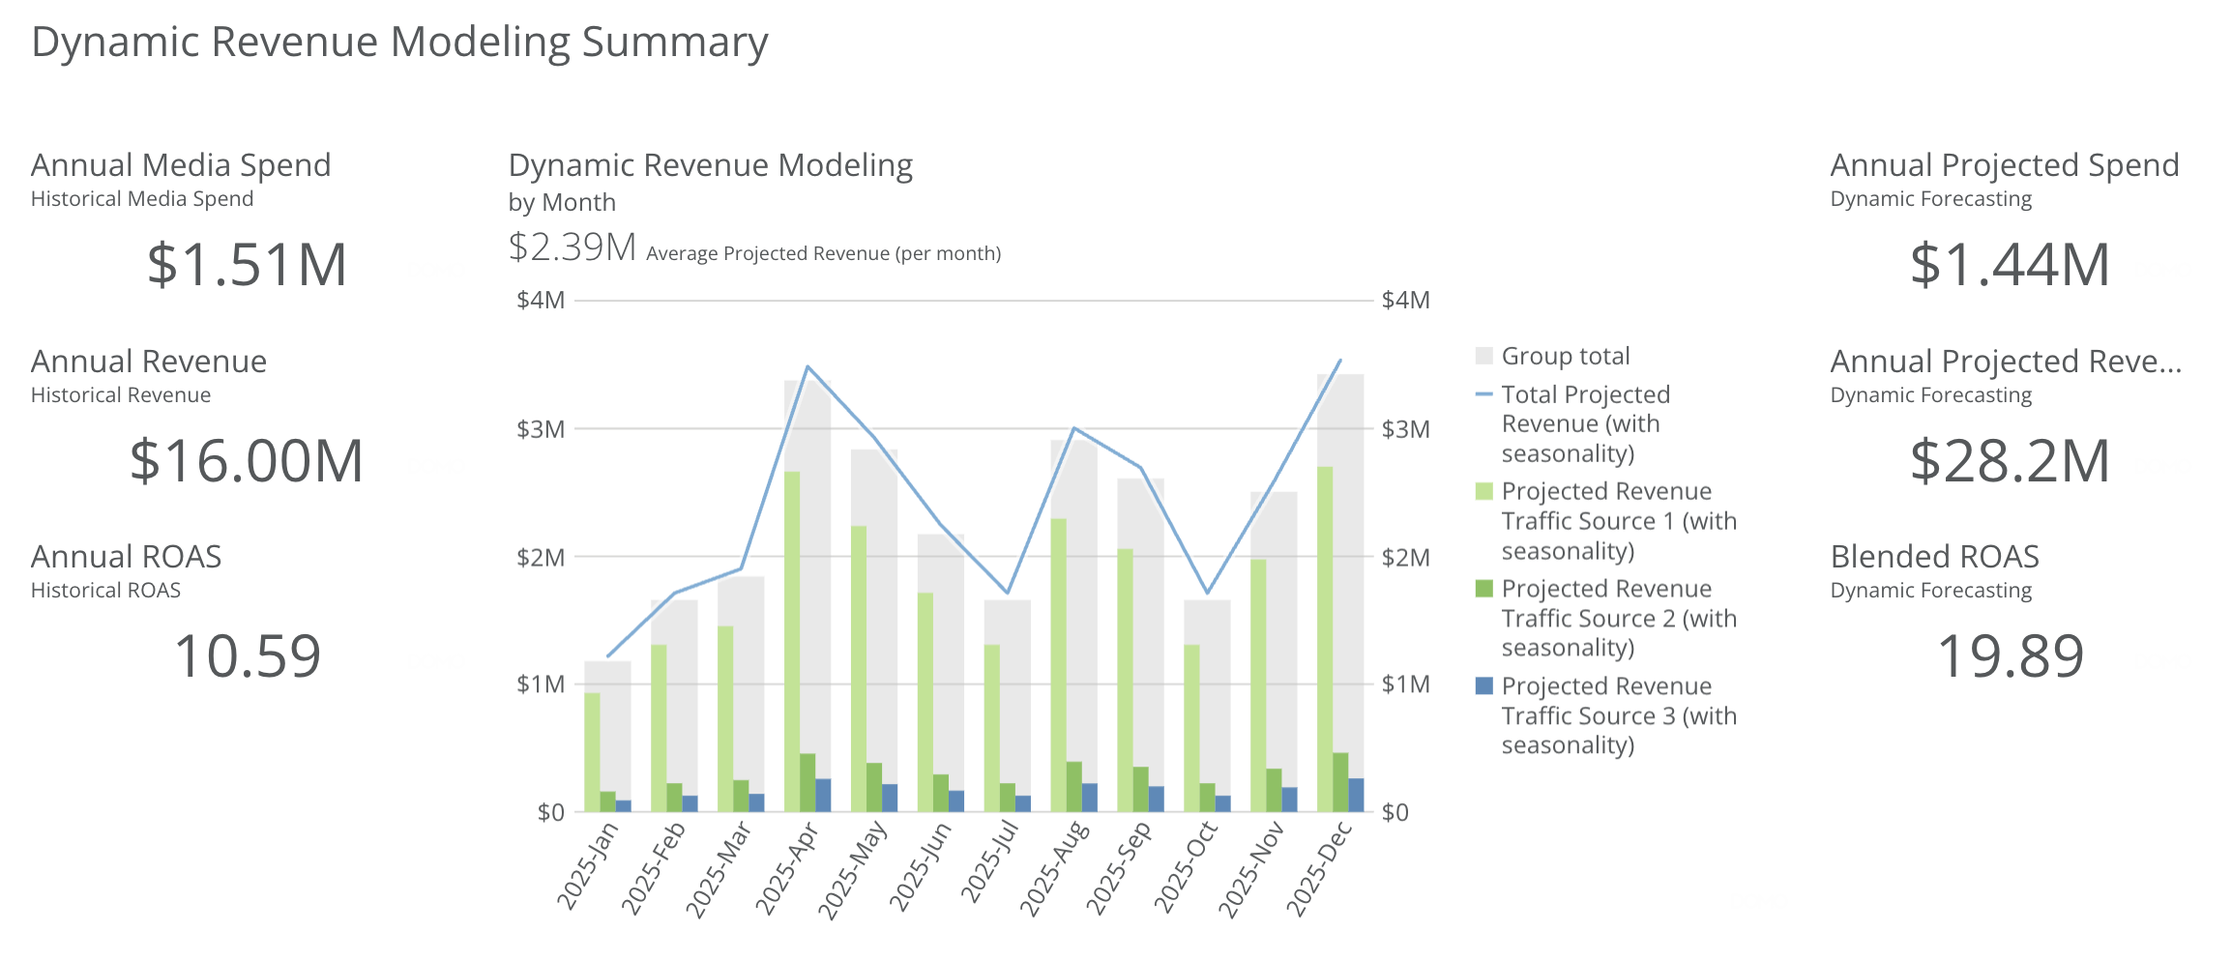Image resolution: width=2232 pixels, height=959 pixels.
Task: Click the $28.2M projected revenue value
Action: [2010, 460]
